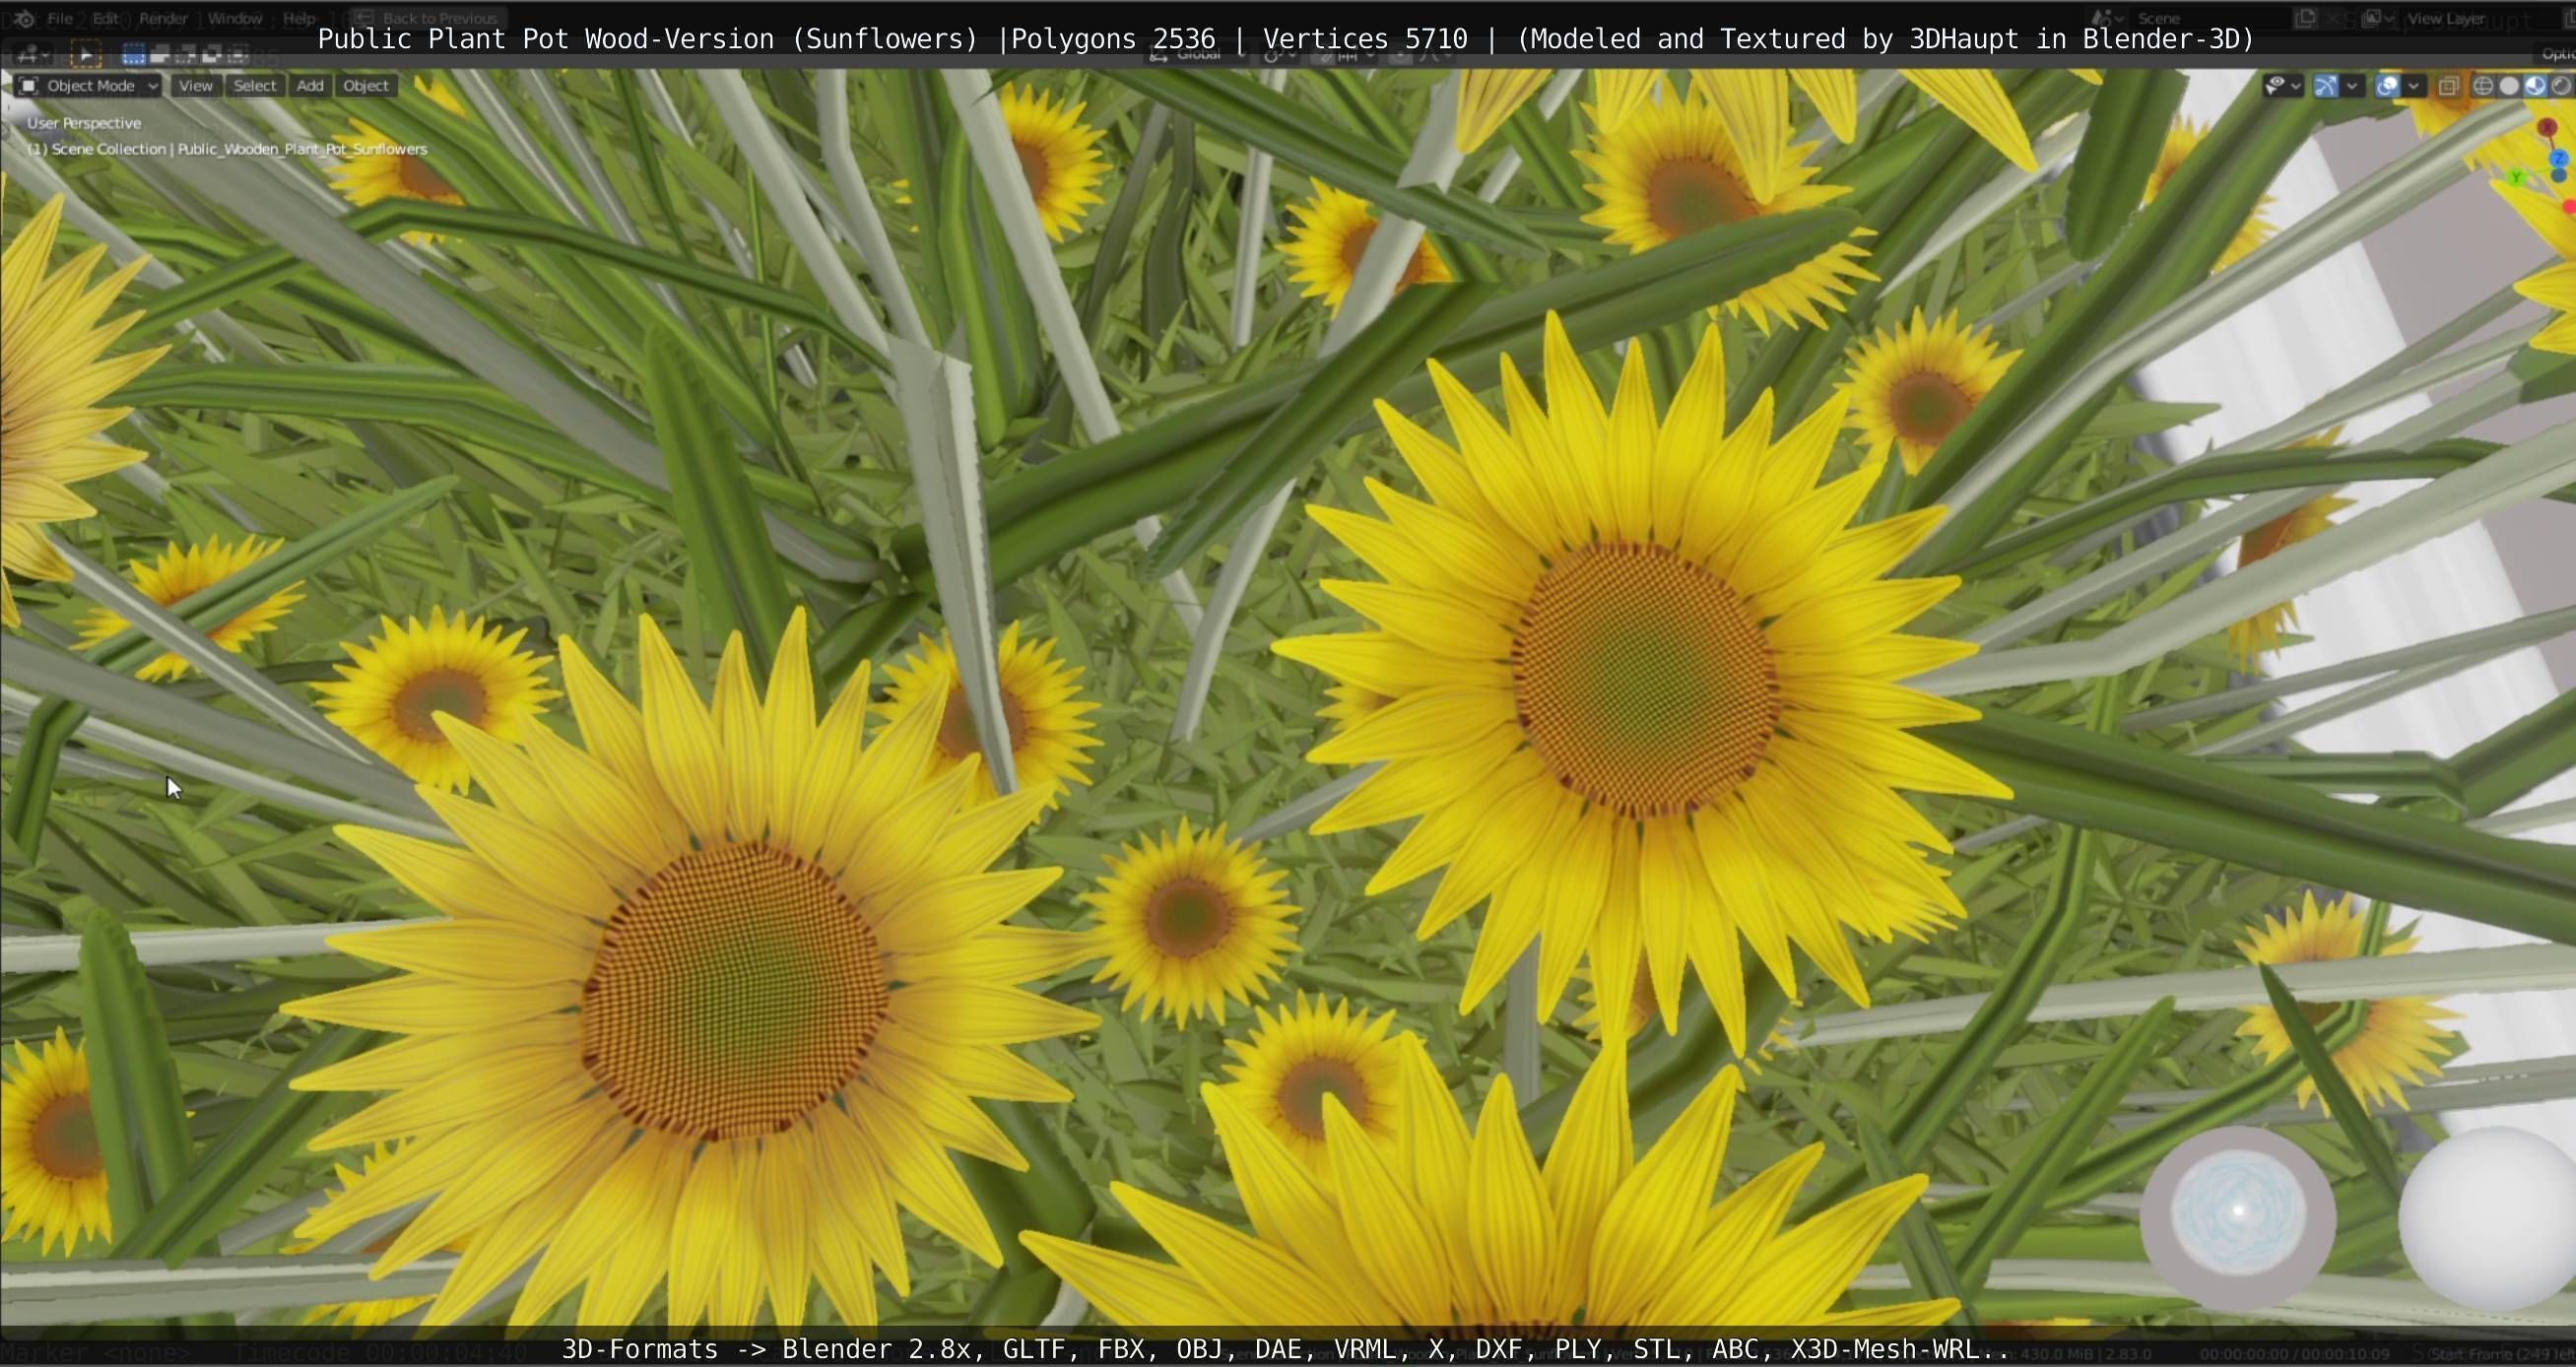Switch to Rendered viewport shading

(x=2561, y=86)
